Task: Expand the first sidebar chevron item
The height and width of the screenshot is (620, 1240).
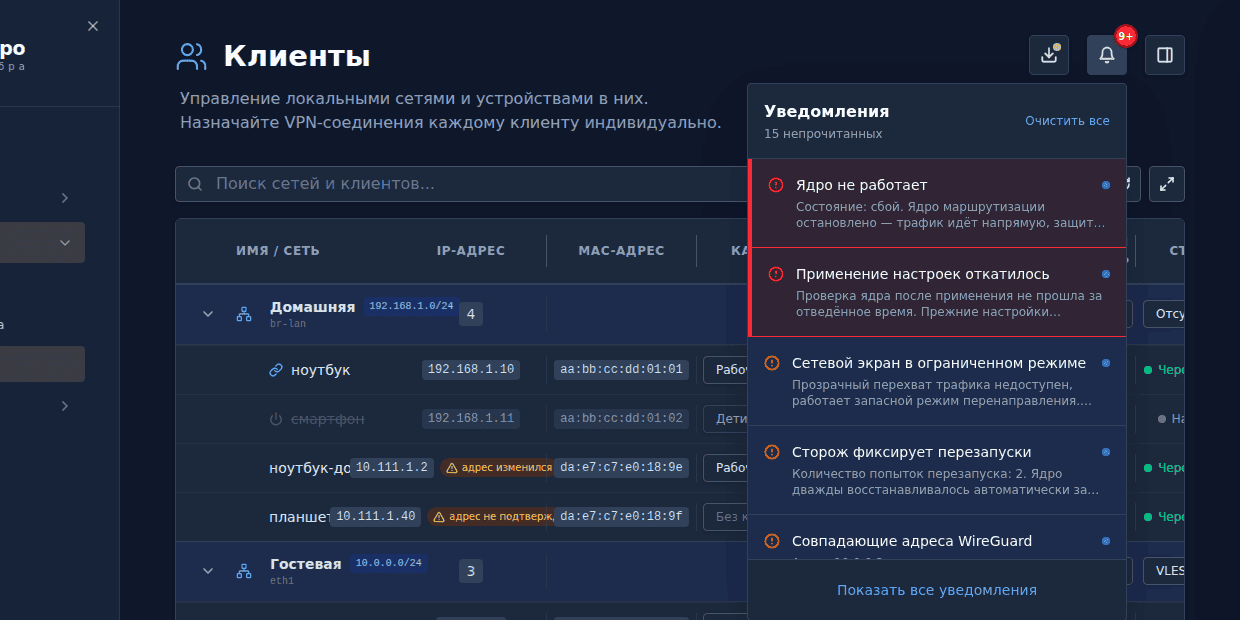Action: pos(65,198)
